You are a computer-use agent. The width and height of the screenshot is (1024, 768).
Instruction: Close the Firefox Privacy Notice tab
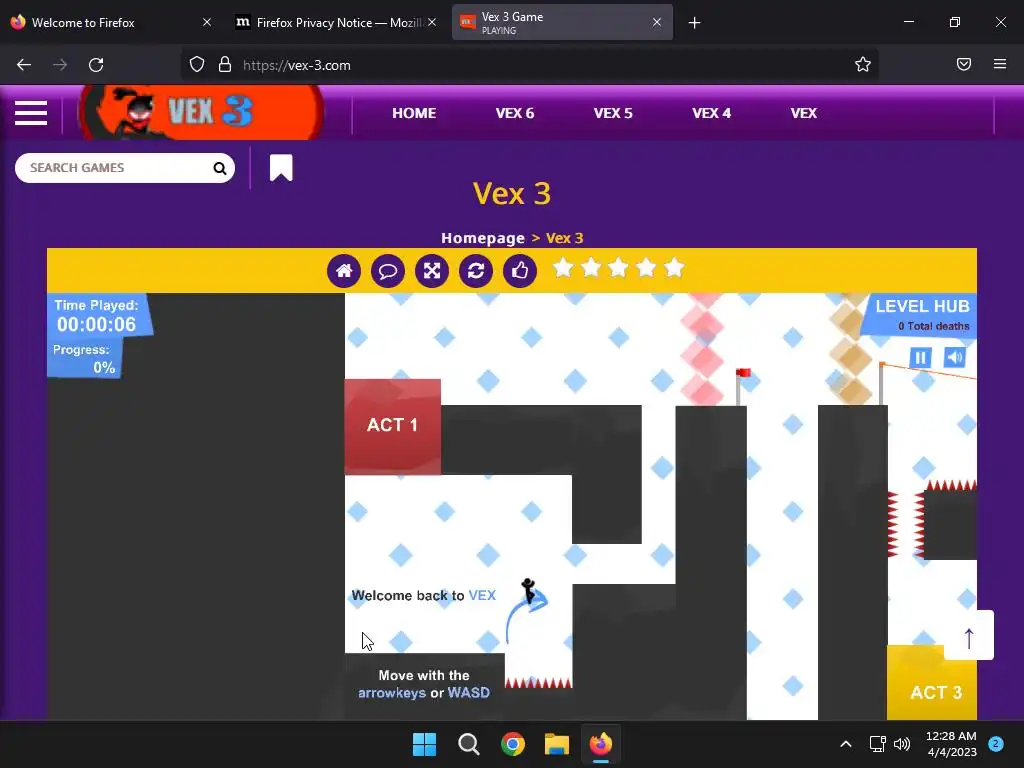click(432, 22)
